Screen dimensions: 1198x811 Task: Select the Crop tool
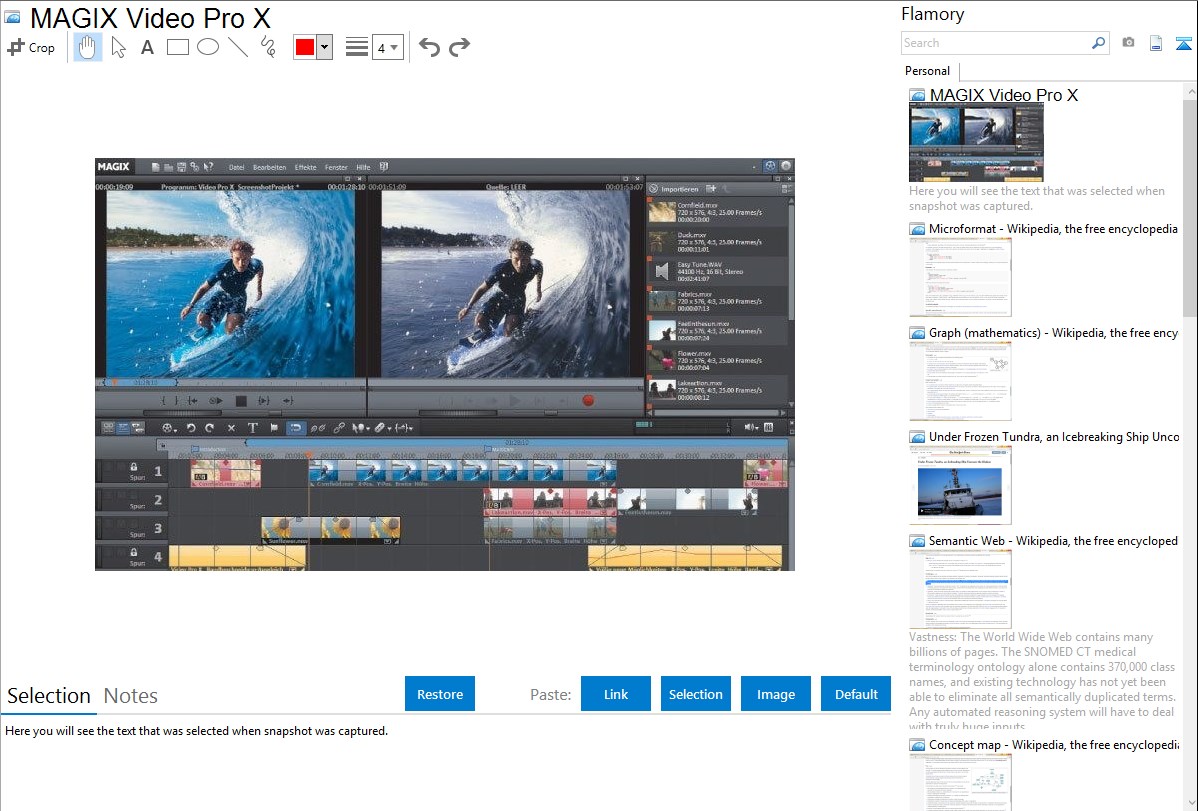coord(31,47)
